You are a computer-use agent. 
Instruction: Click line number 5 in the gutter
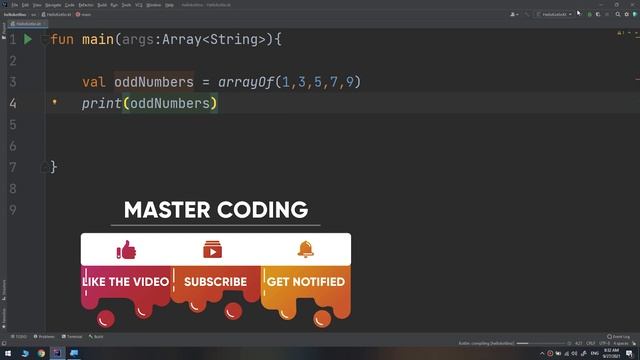click(13, 124)
